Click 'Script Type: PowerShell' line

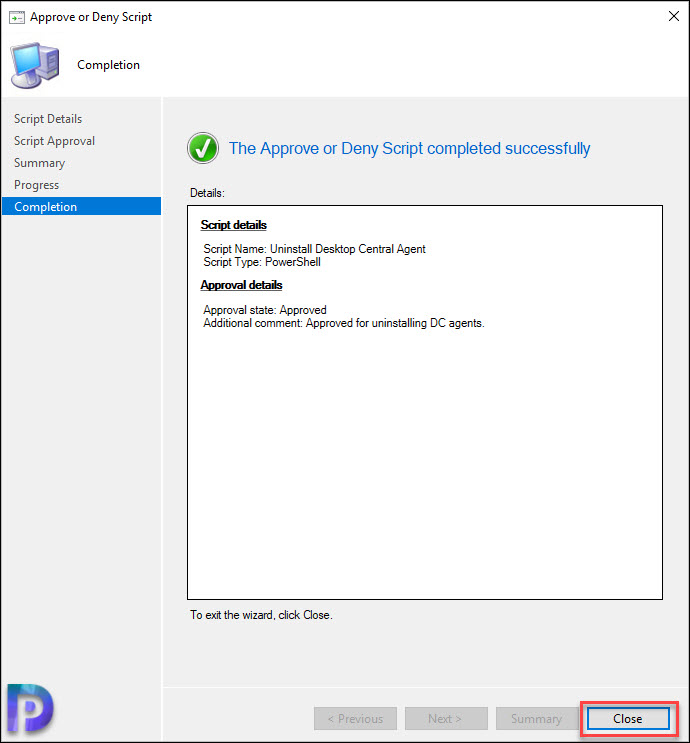point(262,262)
